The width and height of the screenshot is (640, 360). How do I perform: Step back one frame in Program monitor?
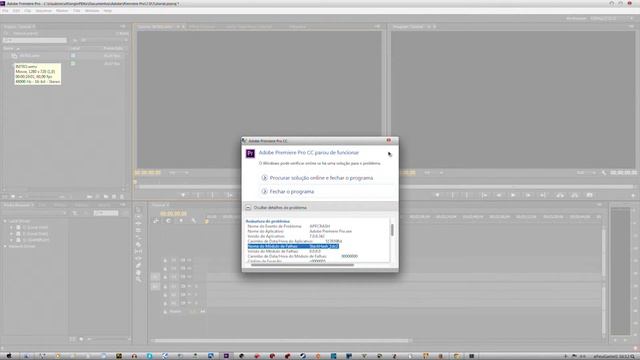point(499,196)
